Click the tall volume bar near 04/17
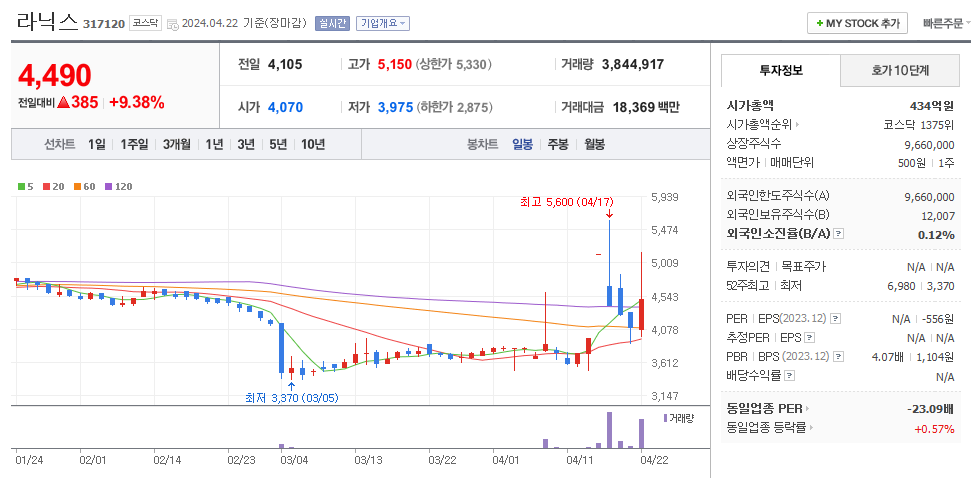 [x=609, y=430]
